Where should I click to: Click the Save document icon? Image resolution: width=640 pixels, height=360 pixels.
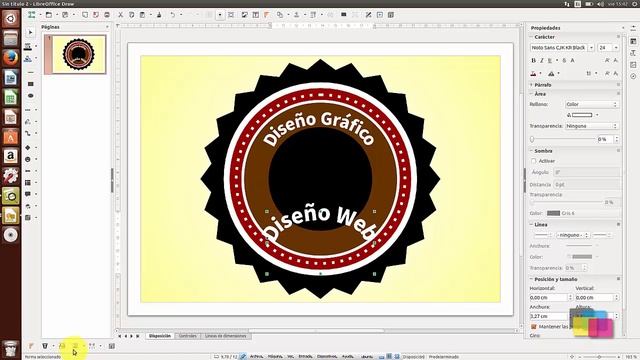click(65, 15)
